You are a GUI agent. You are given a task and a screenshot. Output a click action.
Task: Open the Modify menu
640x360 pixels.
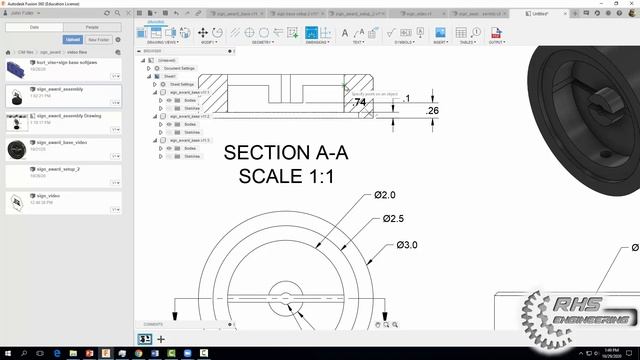coord(209,42)
